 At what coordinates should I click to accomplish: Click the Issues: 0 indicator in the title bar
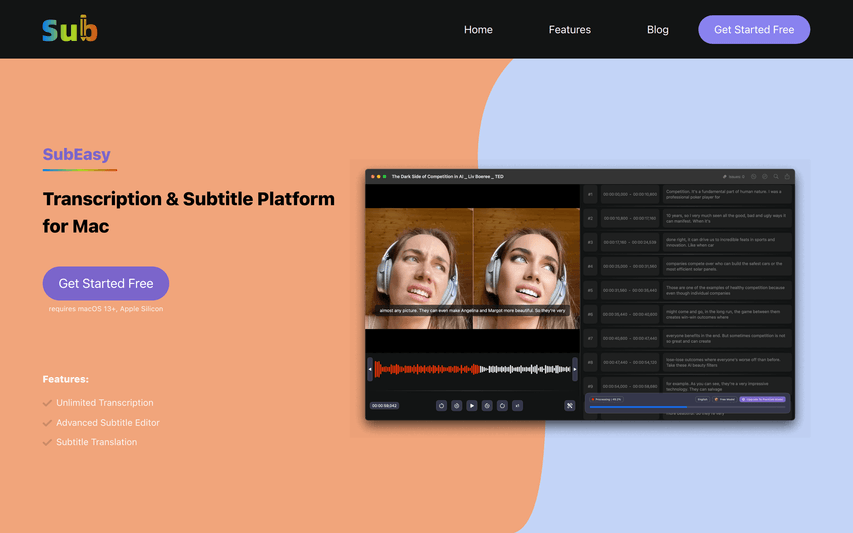pos(734,176)
